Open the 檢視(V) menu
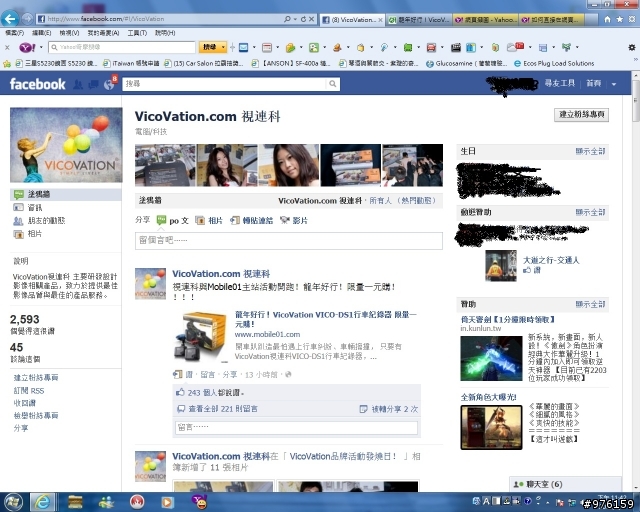This screenshot has height=512, width=640. [x=69, y=33]
